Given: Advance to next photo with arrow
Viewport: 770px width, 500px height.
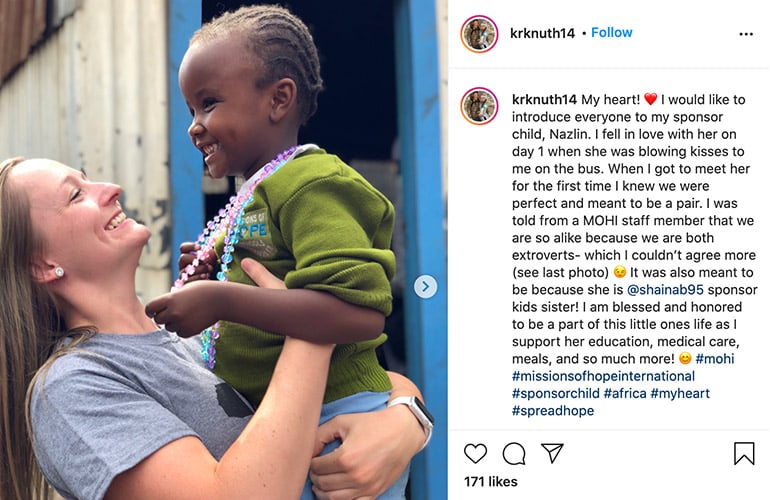Looking at the screenshot, I should pos(425,286).
